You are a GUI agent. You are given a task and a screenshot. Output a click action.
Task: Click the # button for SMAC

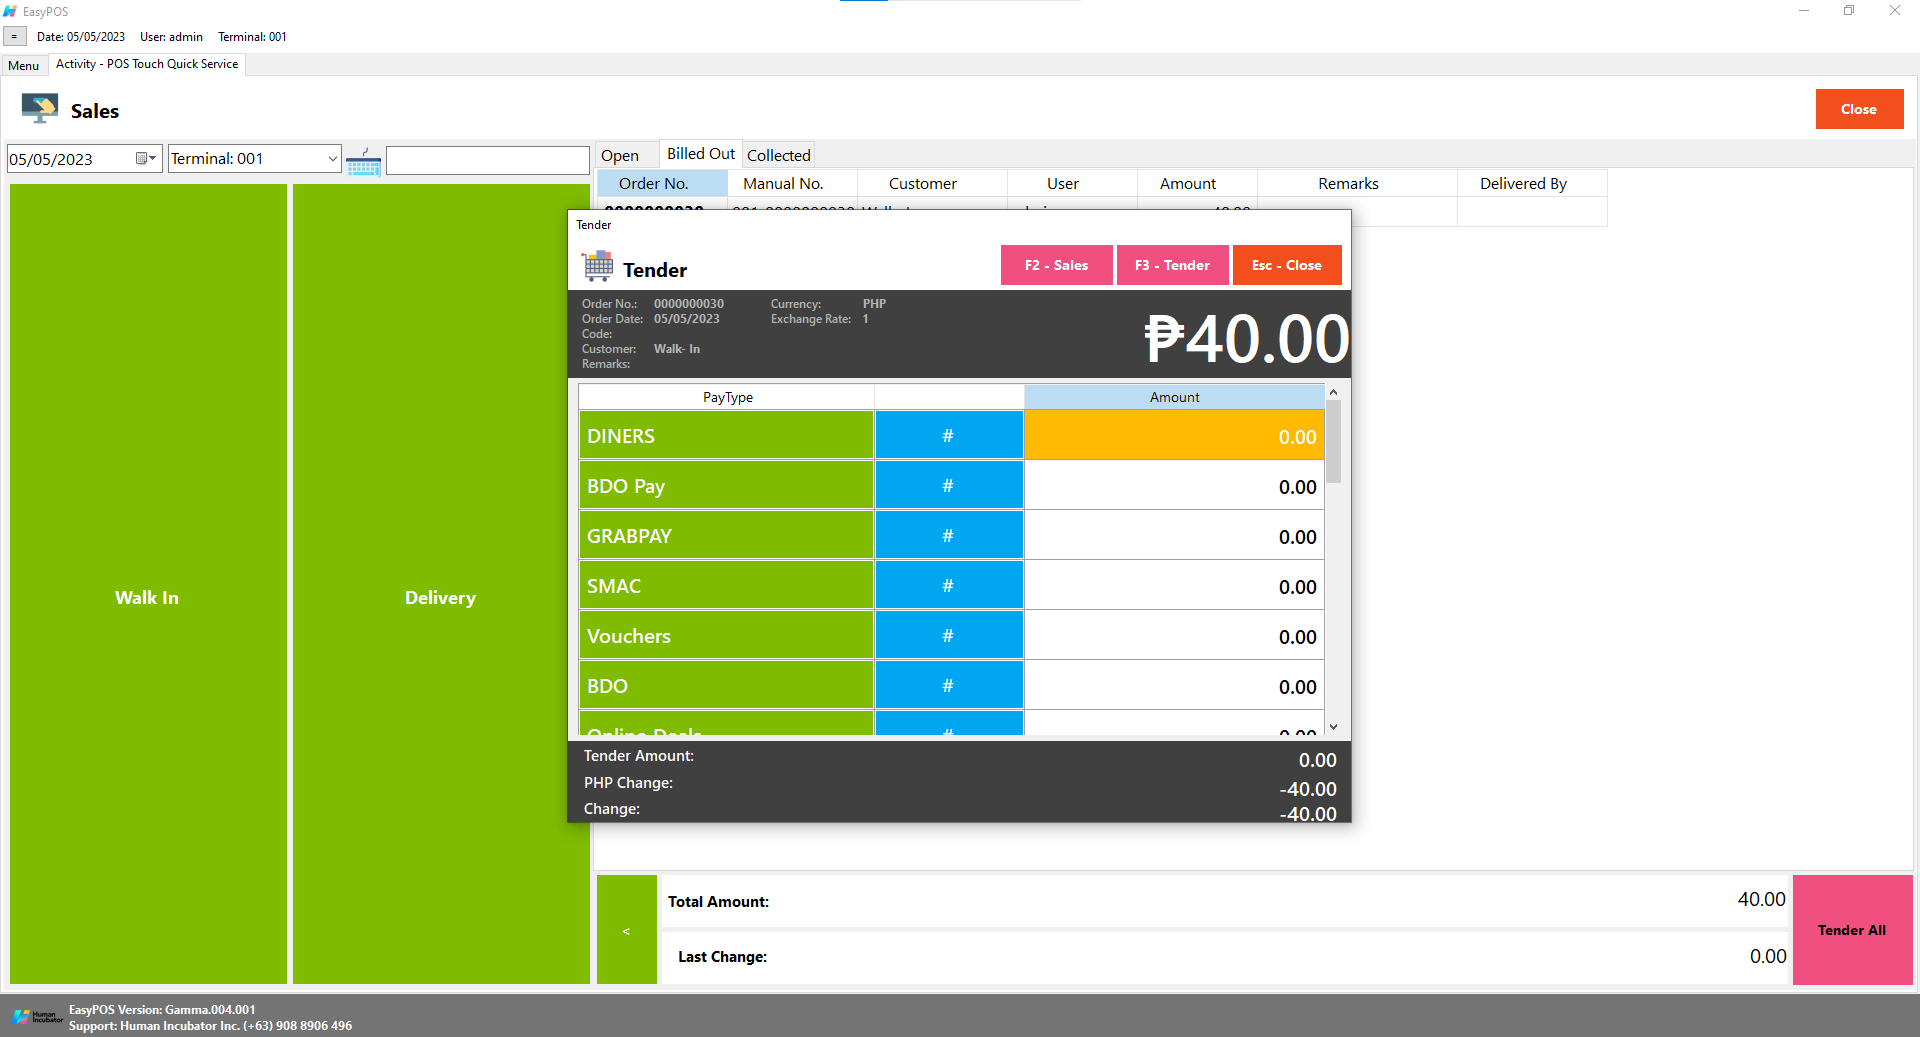pyautogui.click(x=949, y=586)
